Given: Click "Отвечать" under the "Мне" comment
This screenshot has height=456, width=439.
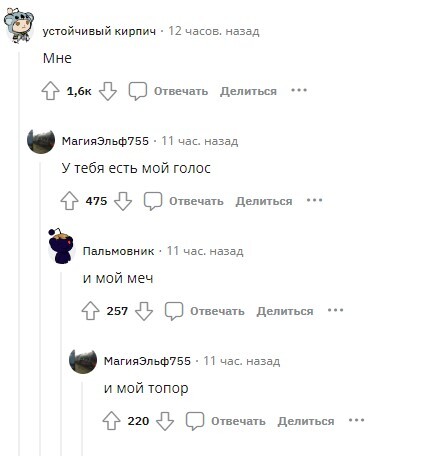Looking at the screenshot, I should [181, 91].
